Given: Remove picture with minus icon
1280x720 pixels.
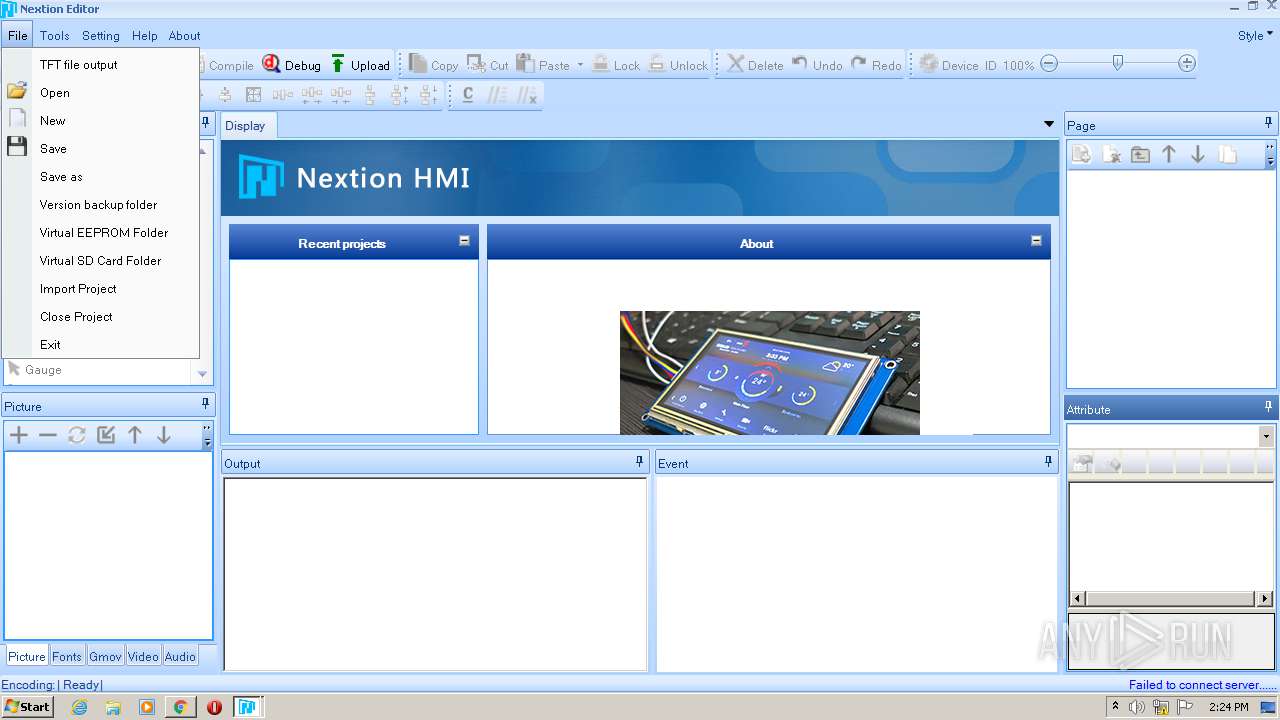Looking at the screenshot, I should (x=48, y=435).
